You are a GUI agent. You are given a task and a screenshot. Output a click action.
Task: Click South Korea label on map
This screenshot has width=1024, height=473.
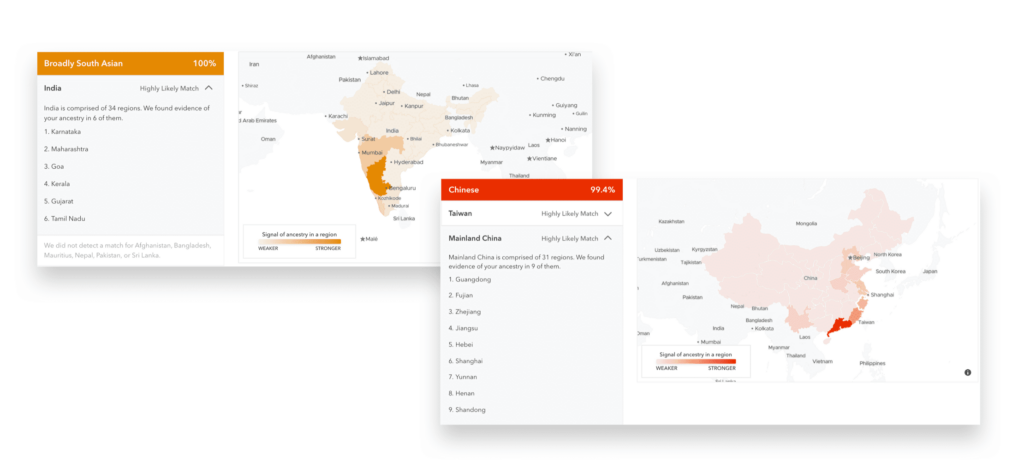point(890,271)
